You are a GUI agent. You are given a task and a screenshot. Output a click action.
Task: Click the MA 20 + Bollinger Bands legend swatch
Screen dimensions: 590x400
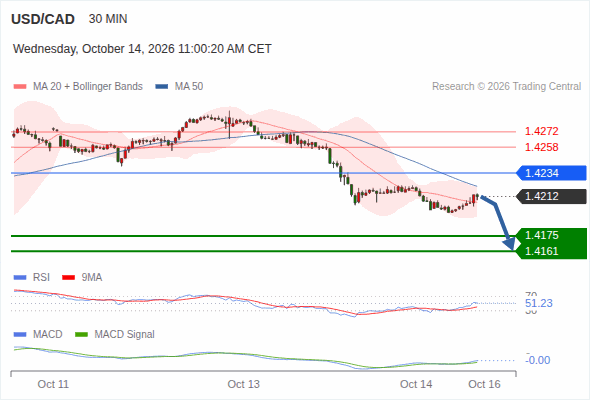[20, 87]
